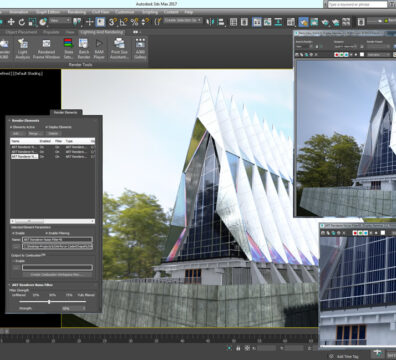396x360 pixels.
Task: Open A360 Gallery ribbon tool
Action: click(x=140, y=49)
